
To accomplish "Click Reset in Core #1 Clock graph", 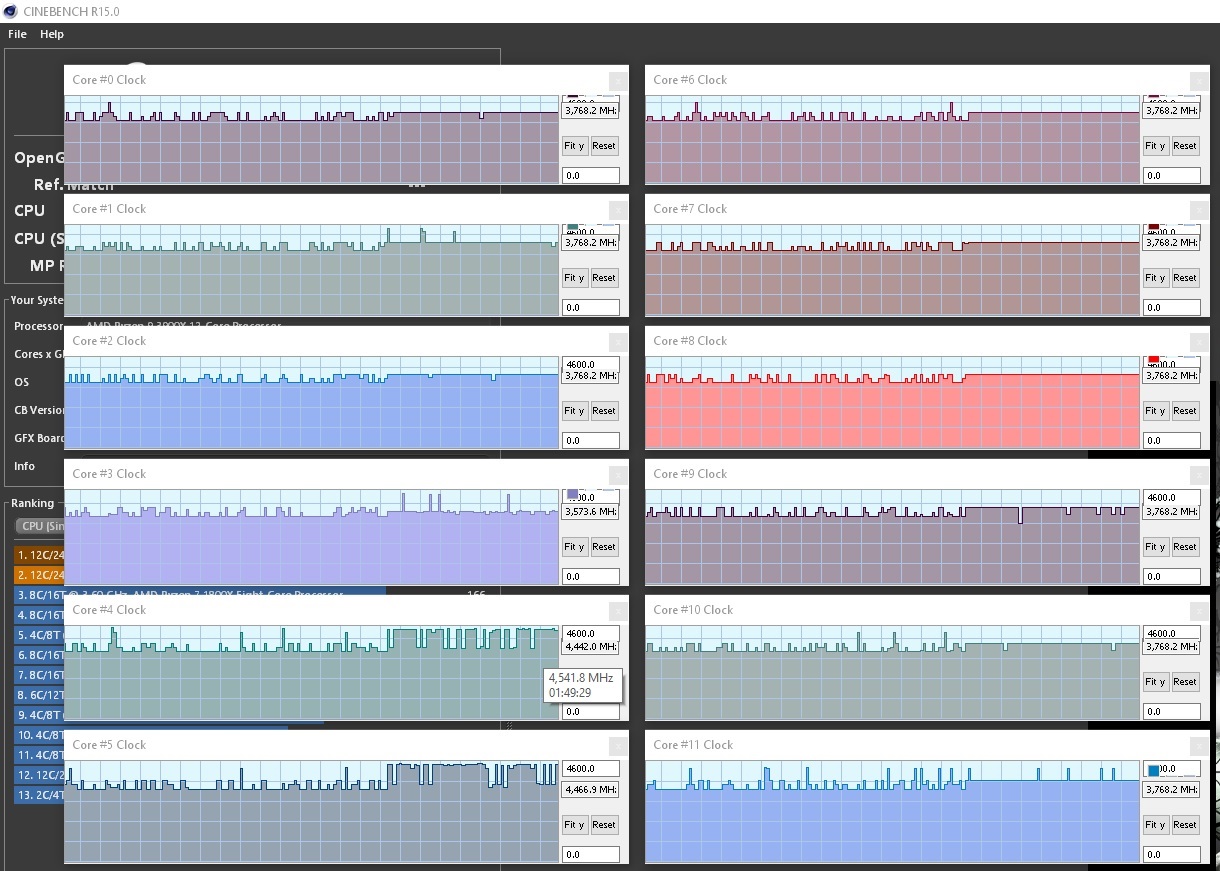I will (604, 278).
